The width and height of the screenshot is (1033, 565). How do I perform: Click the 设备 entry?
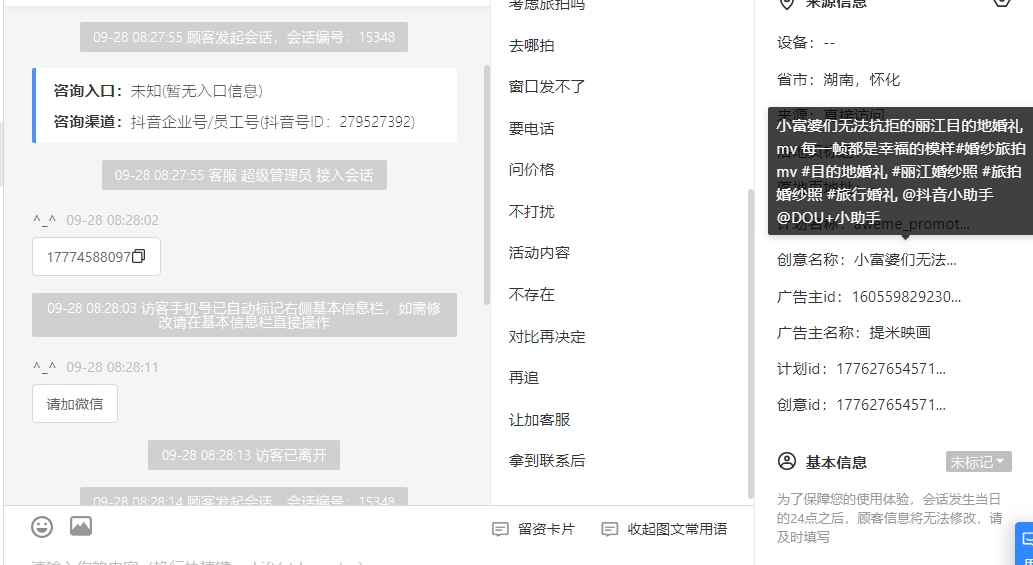(x=806, y=43)
